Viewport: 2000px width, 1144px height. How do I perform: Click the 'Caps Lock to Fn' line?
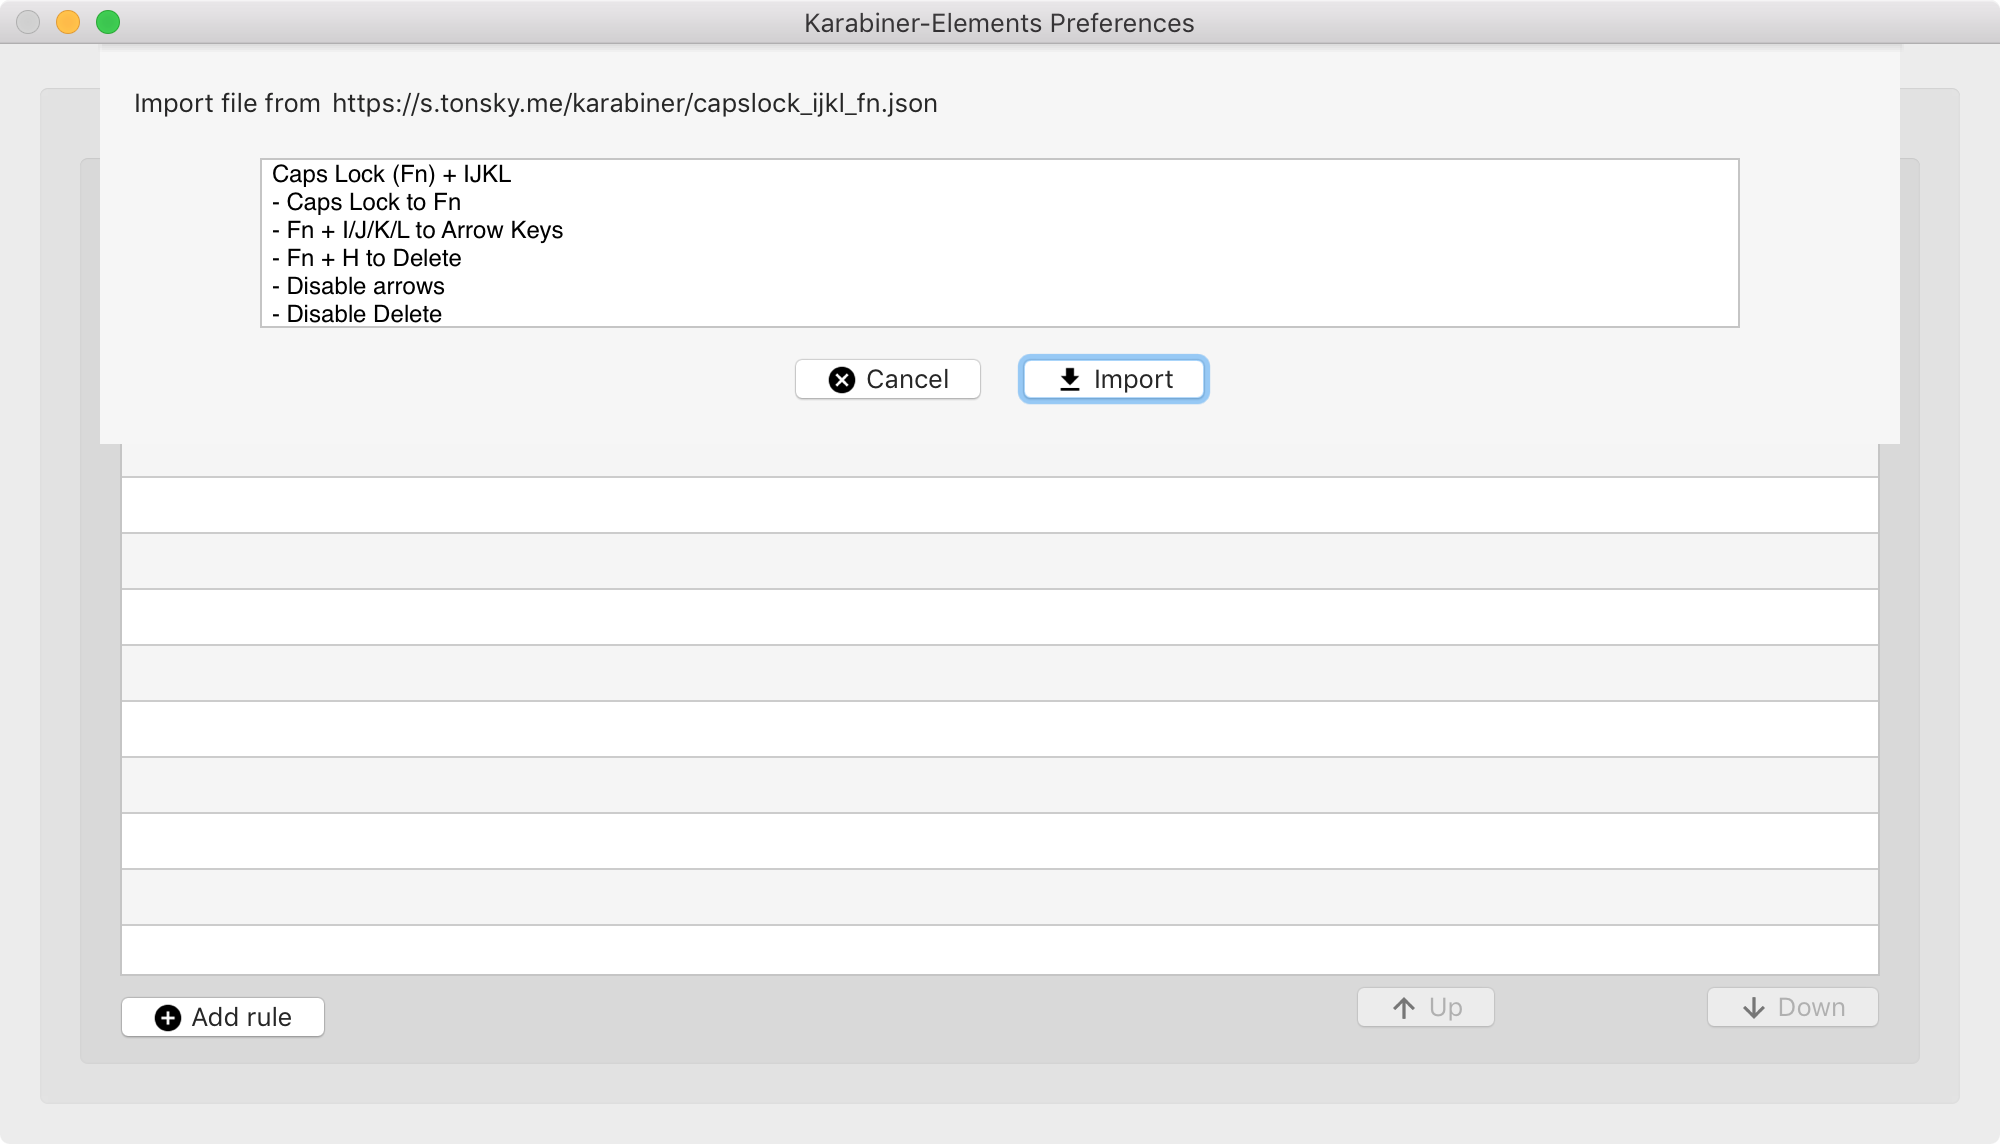[367, 202]
